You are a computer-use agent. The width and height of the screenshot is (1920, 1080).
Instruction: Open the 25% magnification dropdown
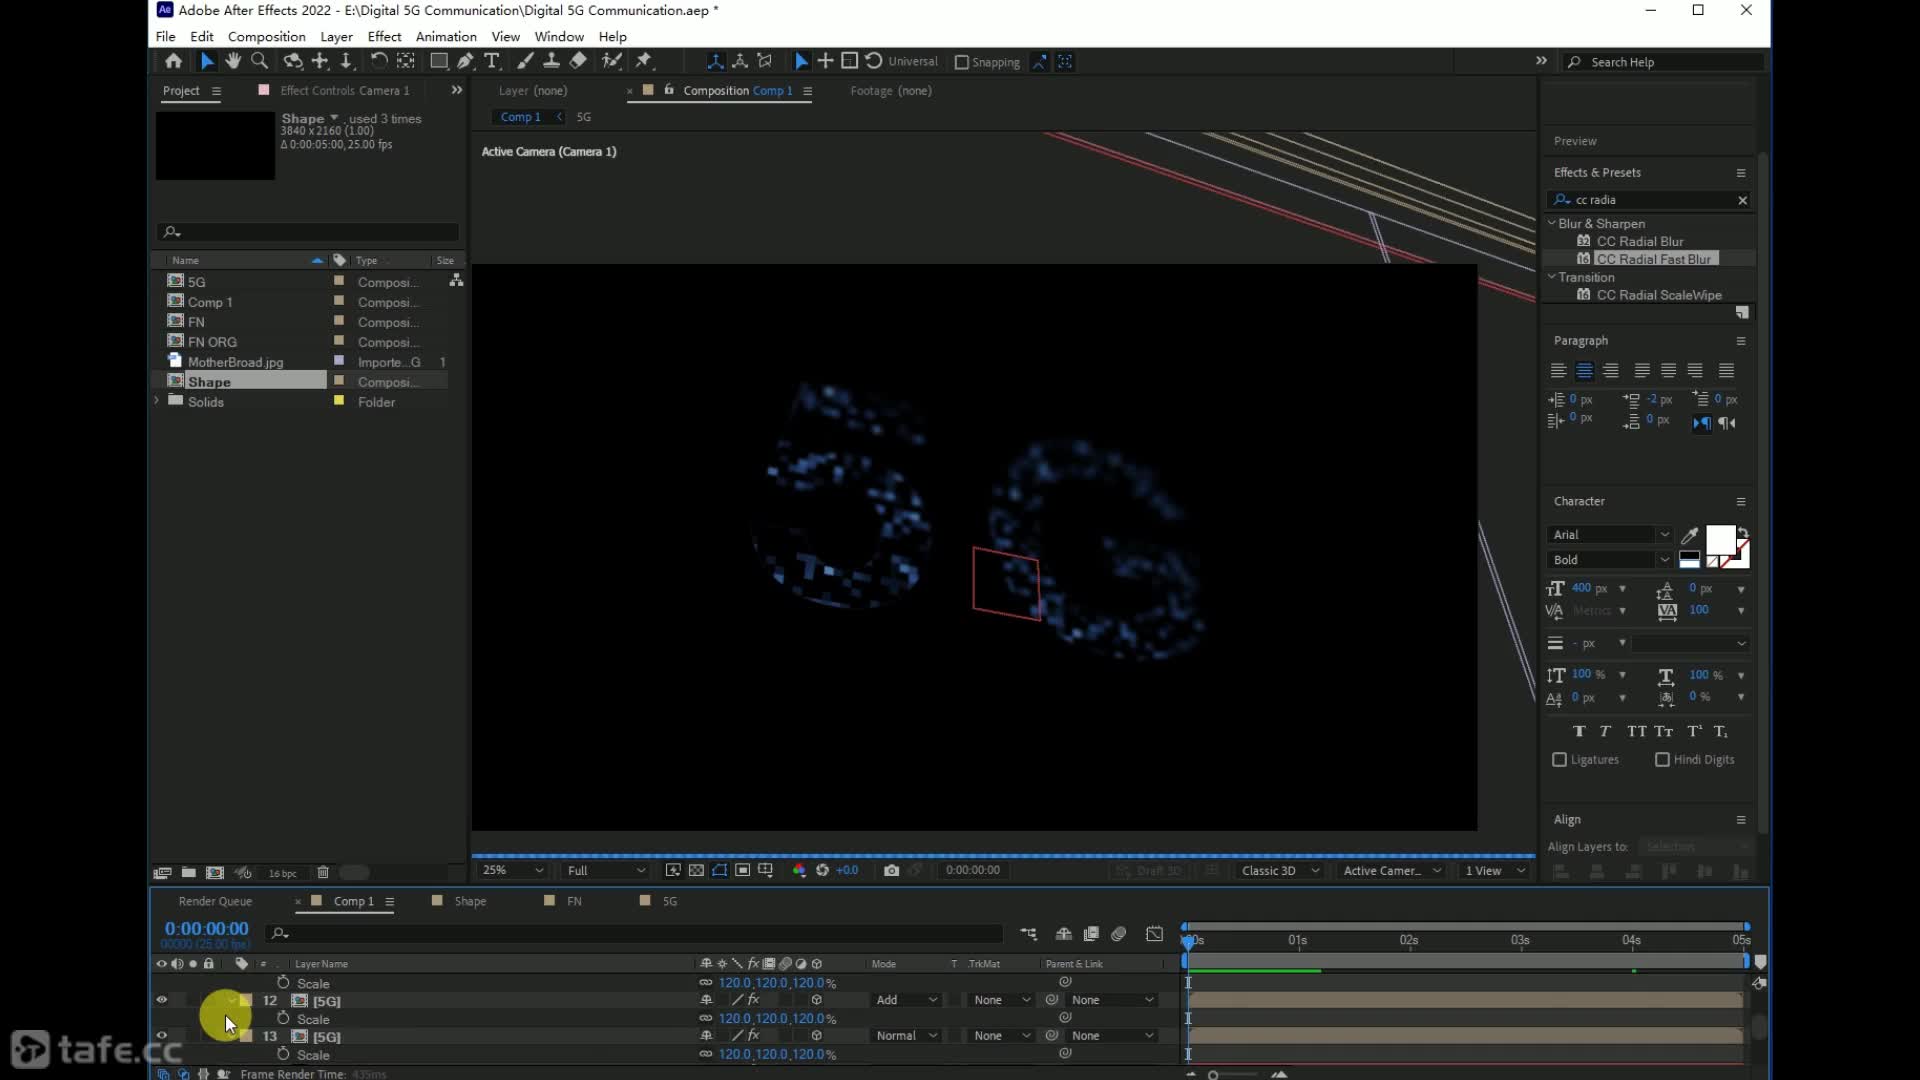pyautogui.click(x=512, y=870)
